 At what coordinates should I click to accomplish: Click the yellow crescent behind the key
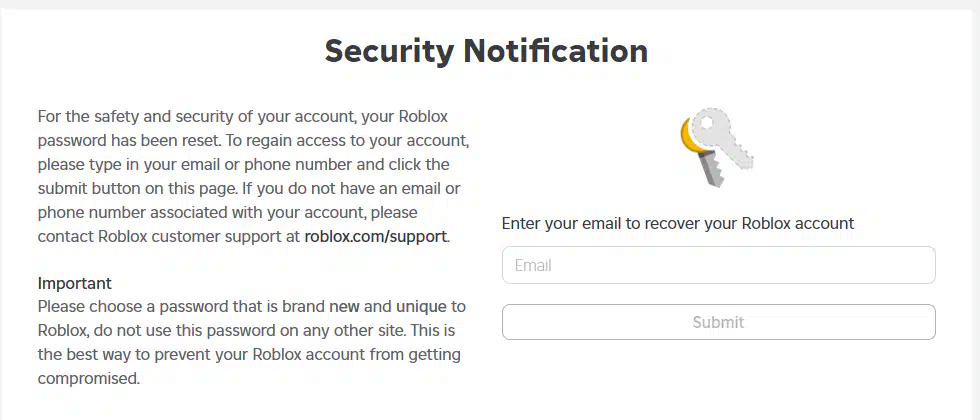tap(689, 137)
